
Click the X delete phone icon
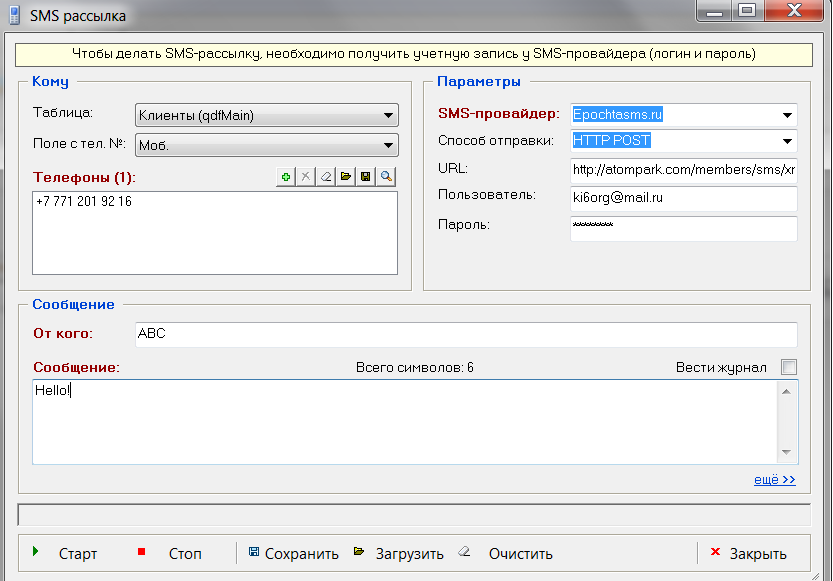tap(306, 177)
